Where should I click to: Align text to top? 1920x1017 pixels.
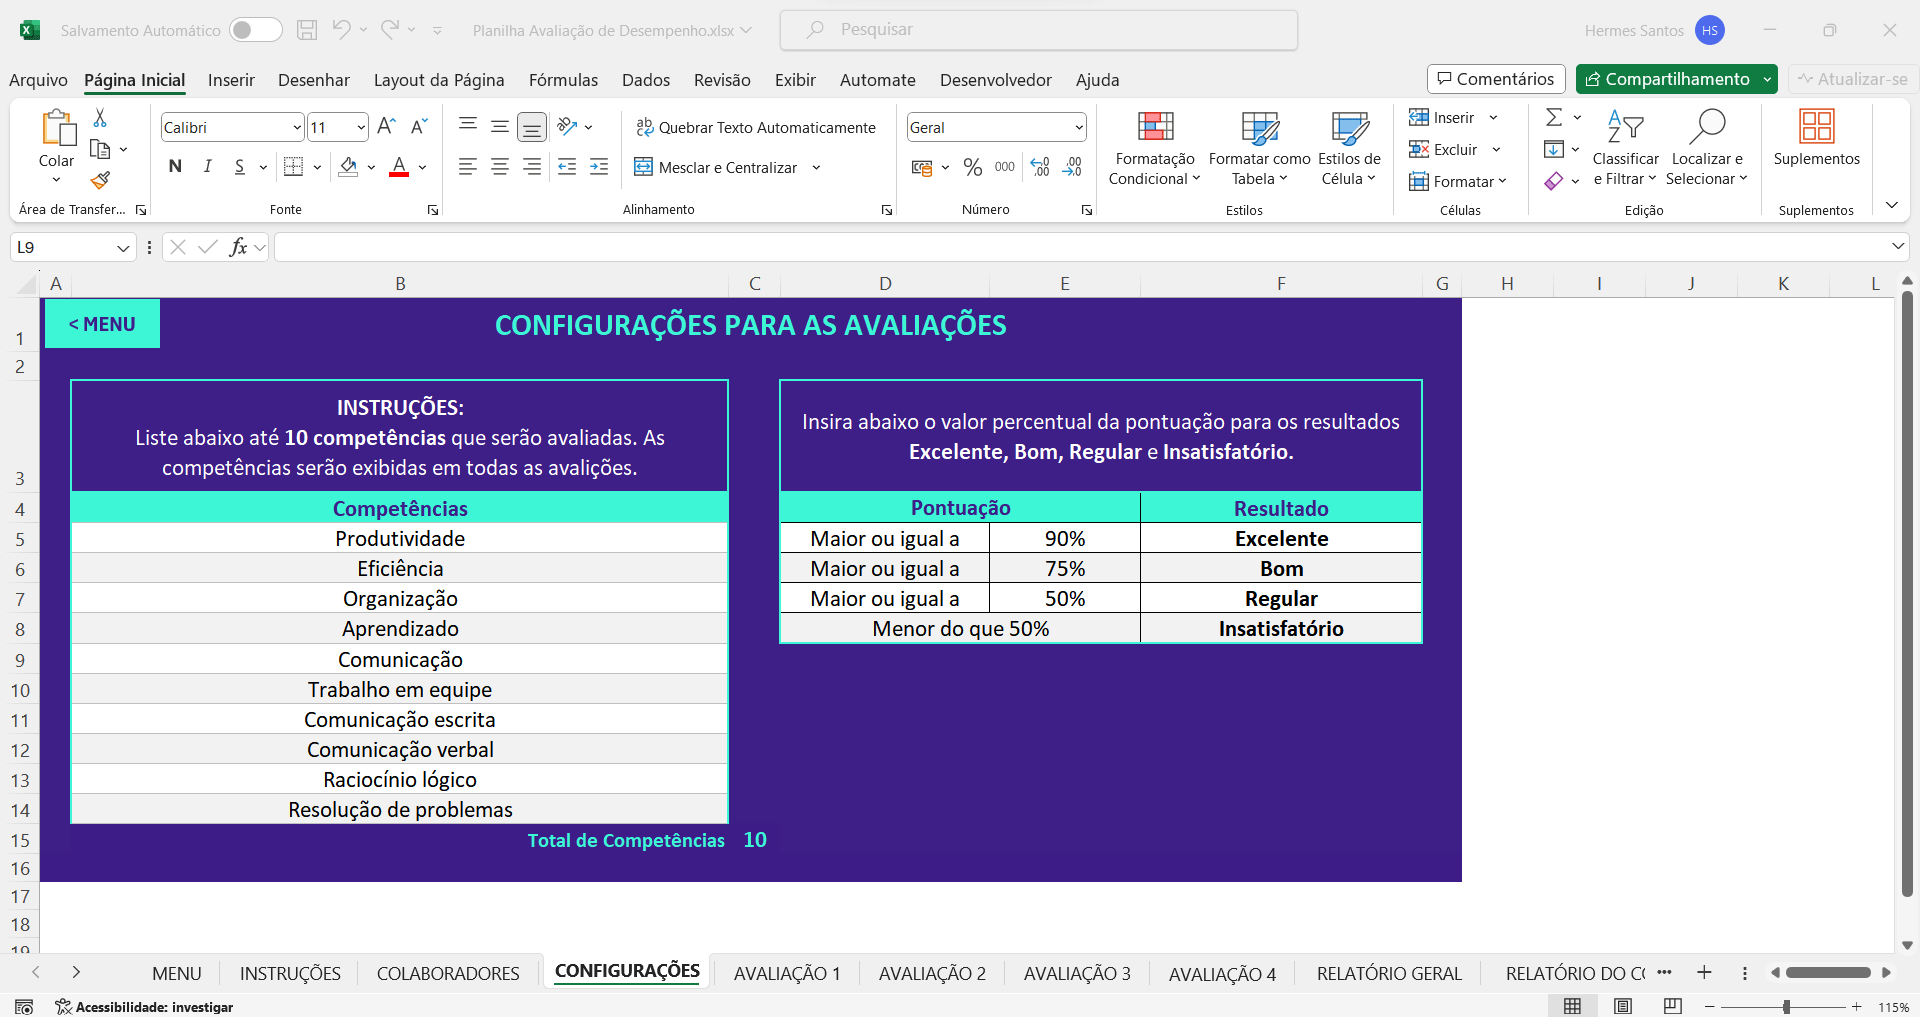(468, 125)
